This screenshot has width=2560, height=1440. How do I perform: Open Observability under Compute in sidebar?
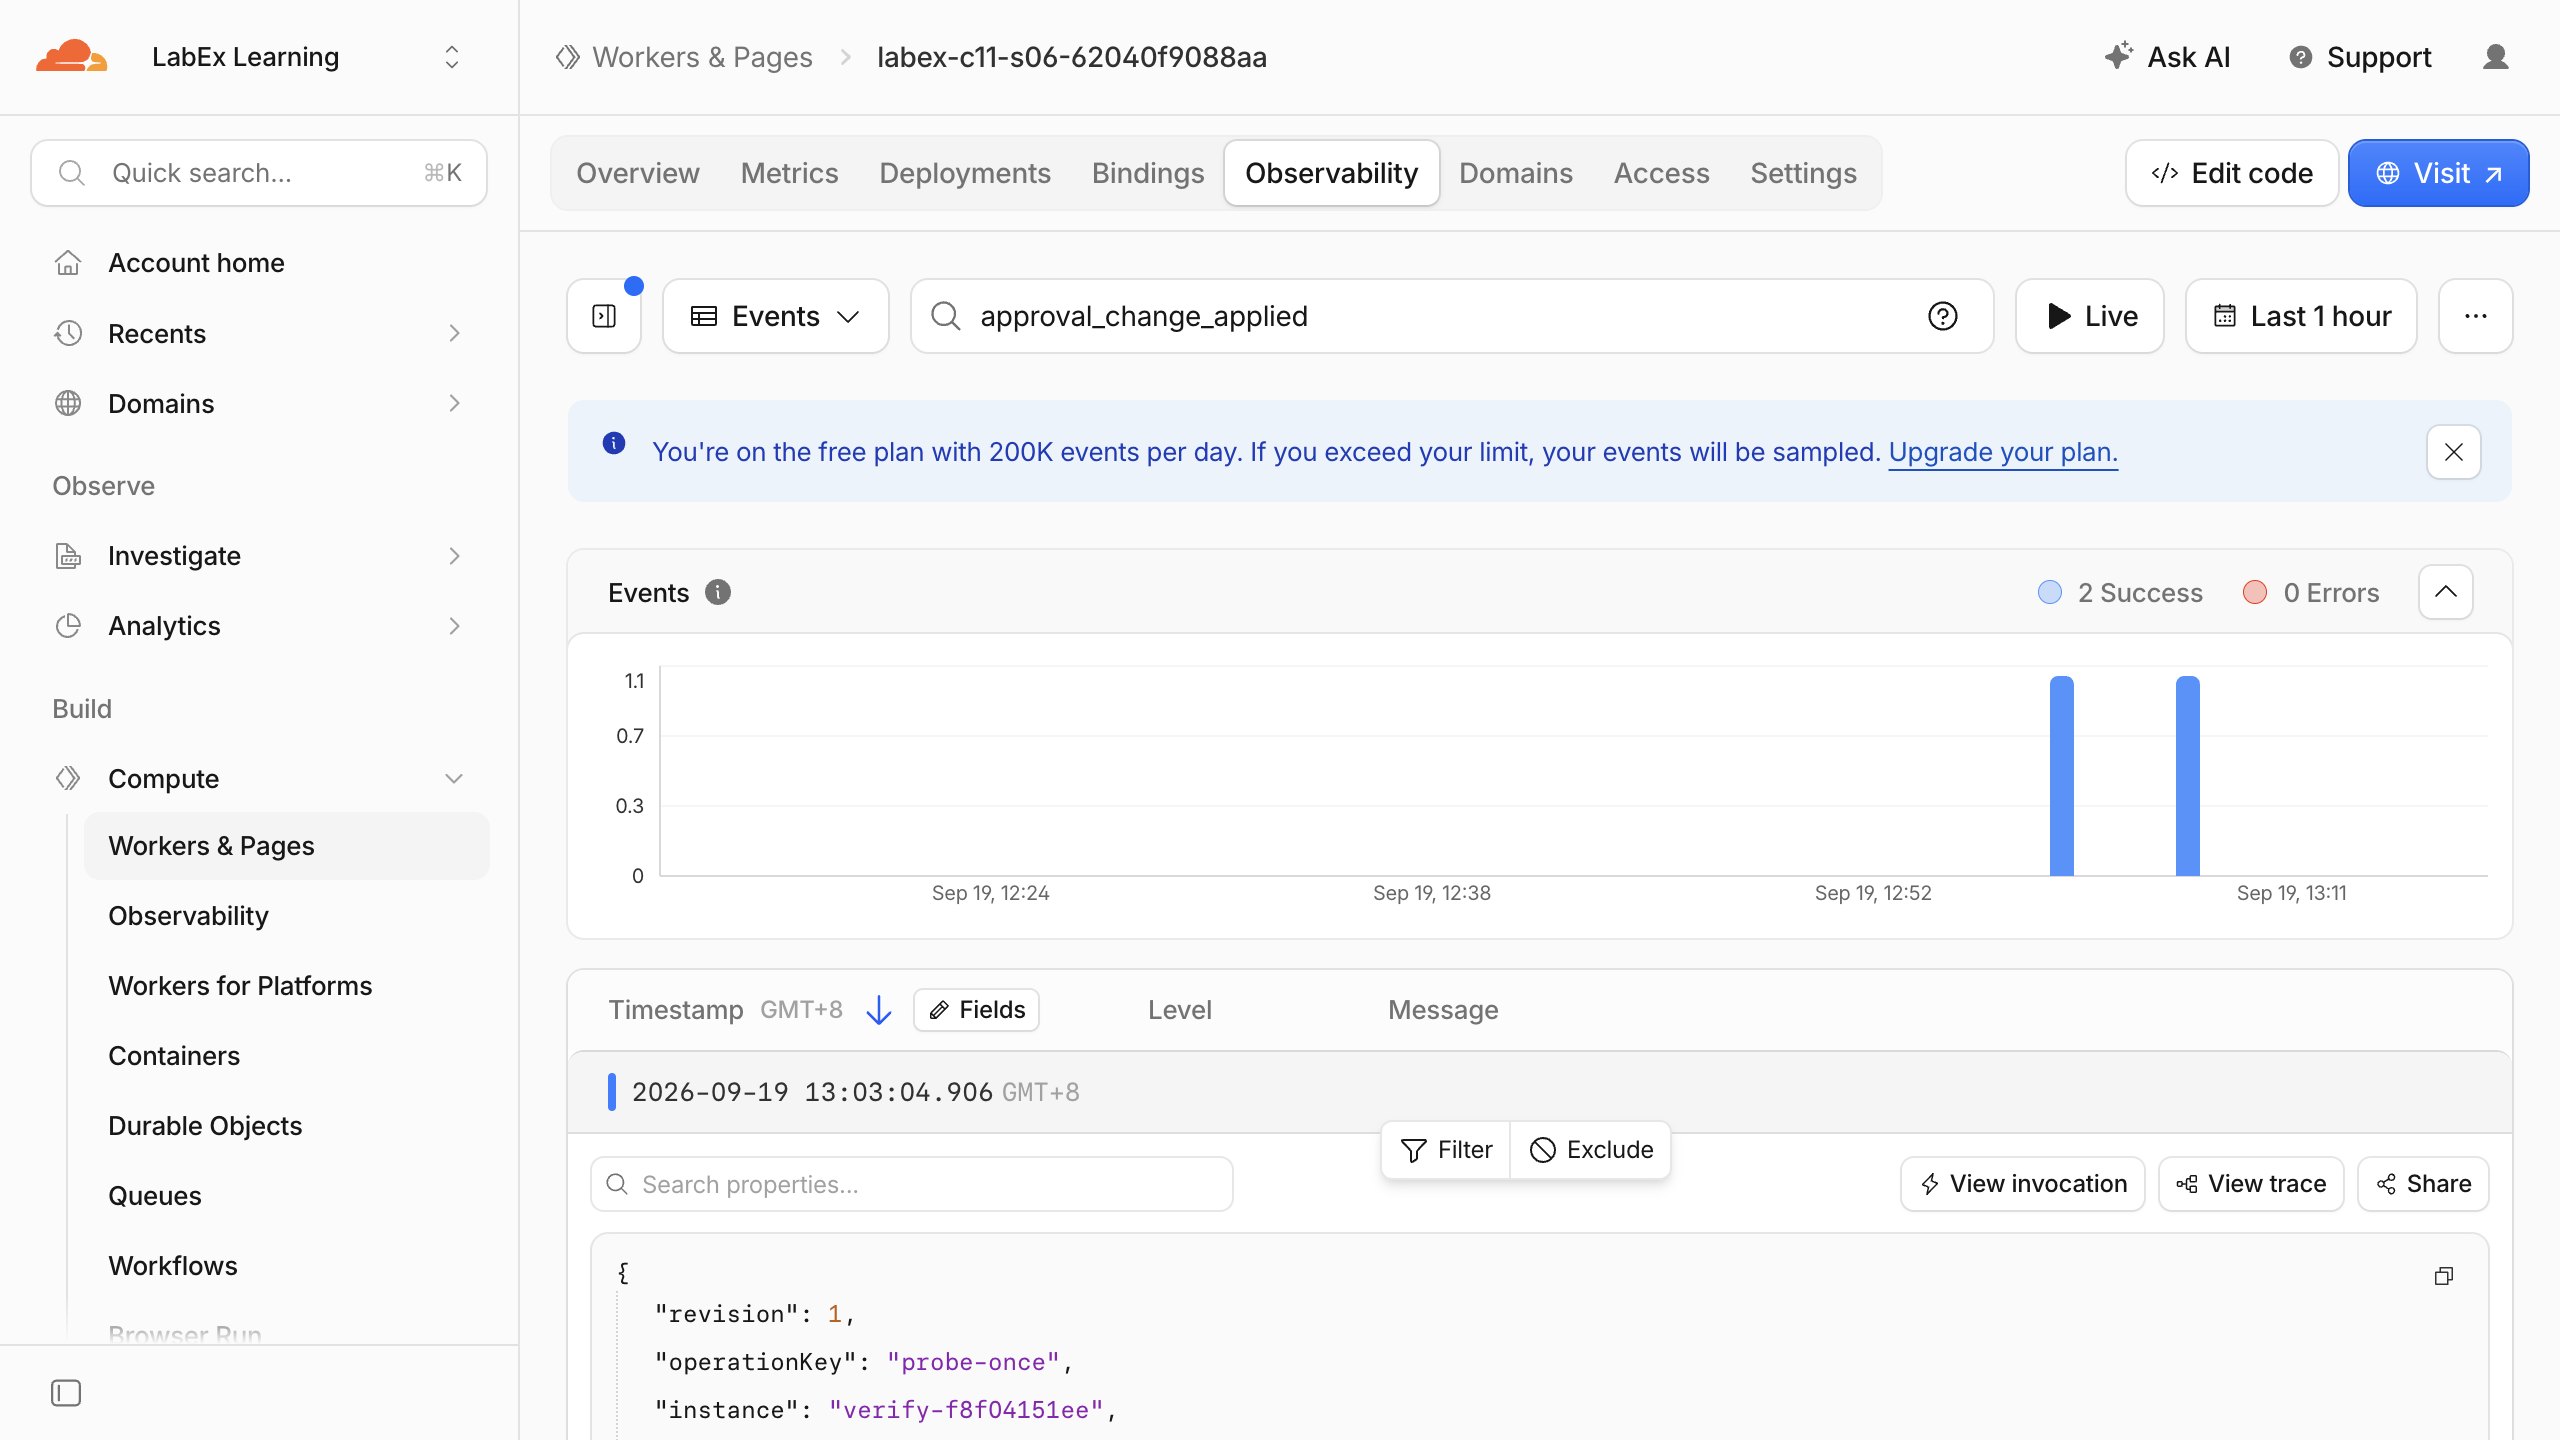188,916
